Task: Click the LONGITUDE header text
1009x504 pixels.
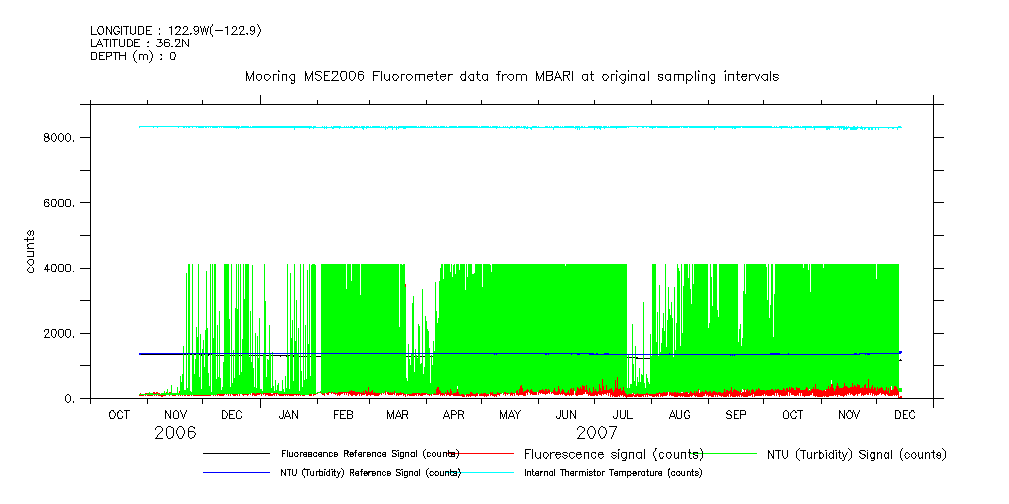Action: click(176, 31)
